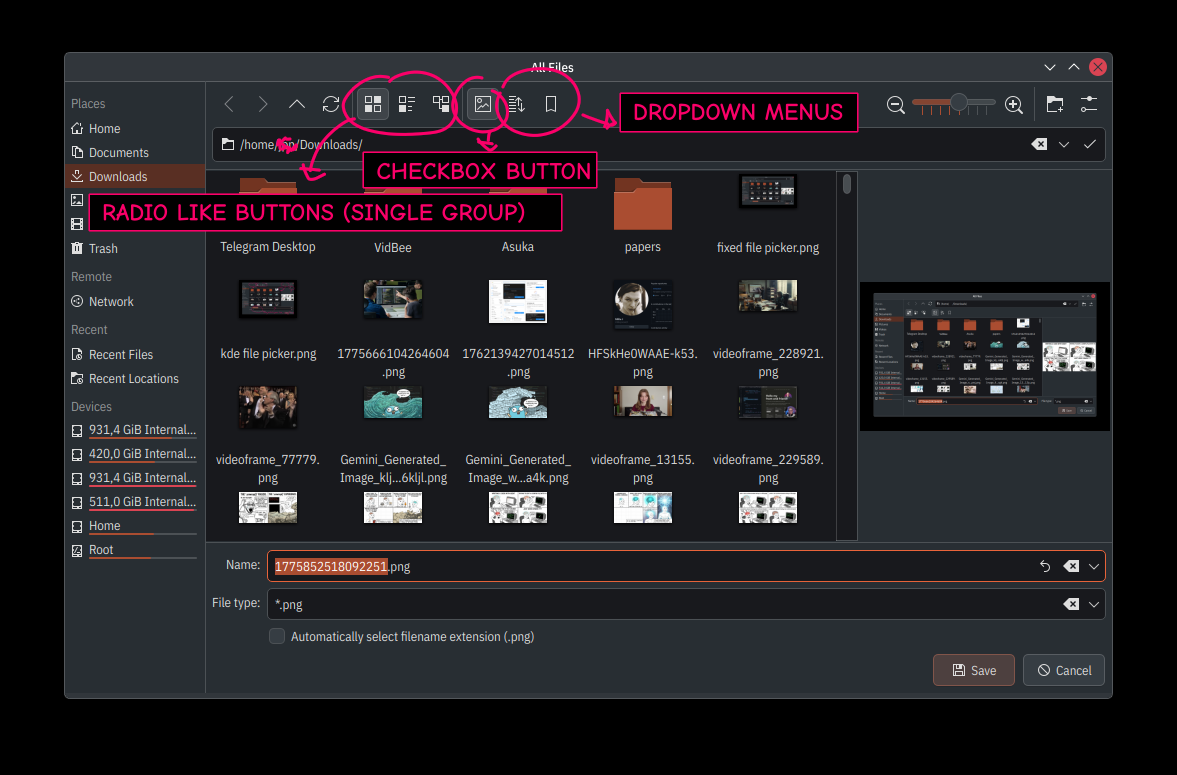This screenshot has height=775, width=1177.
Task: Select the Asuka folder label
Action: (518, 247)
